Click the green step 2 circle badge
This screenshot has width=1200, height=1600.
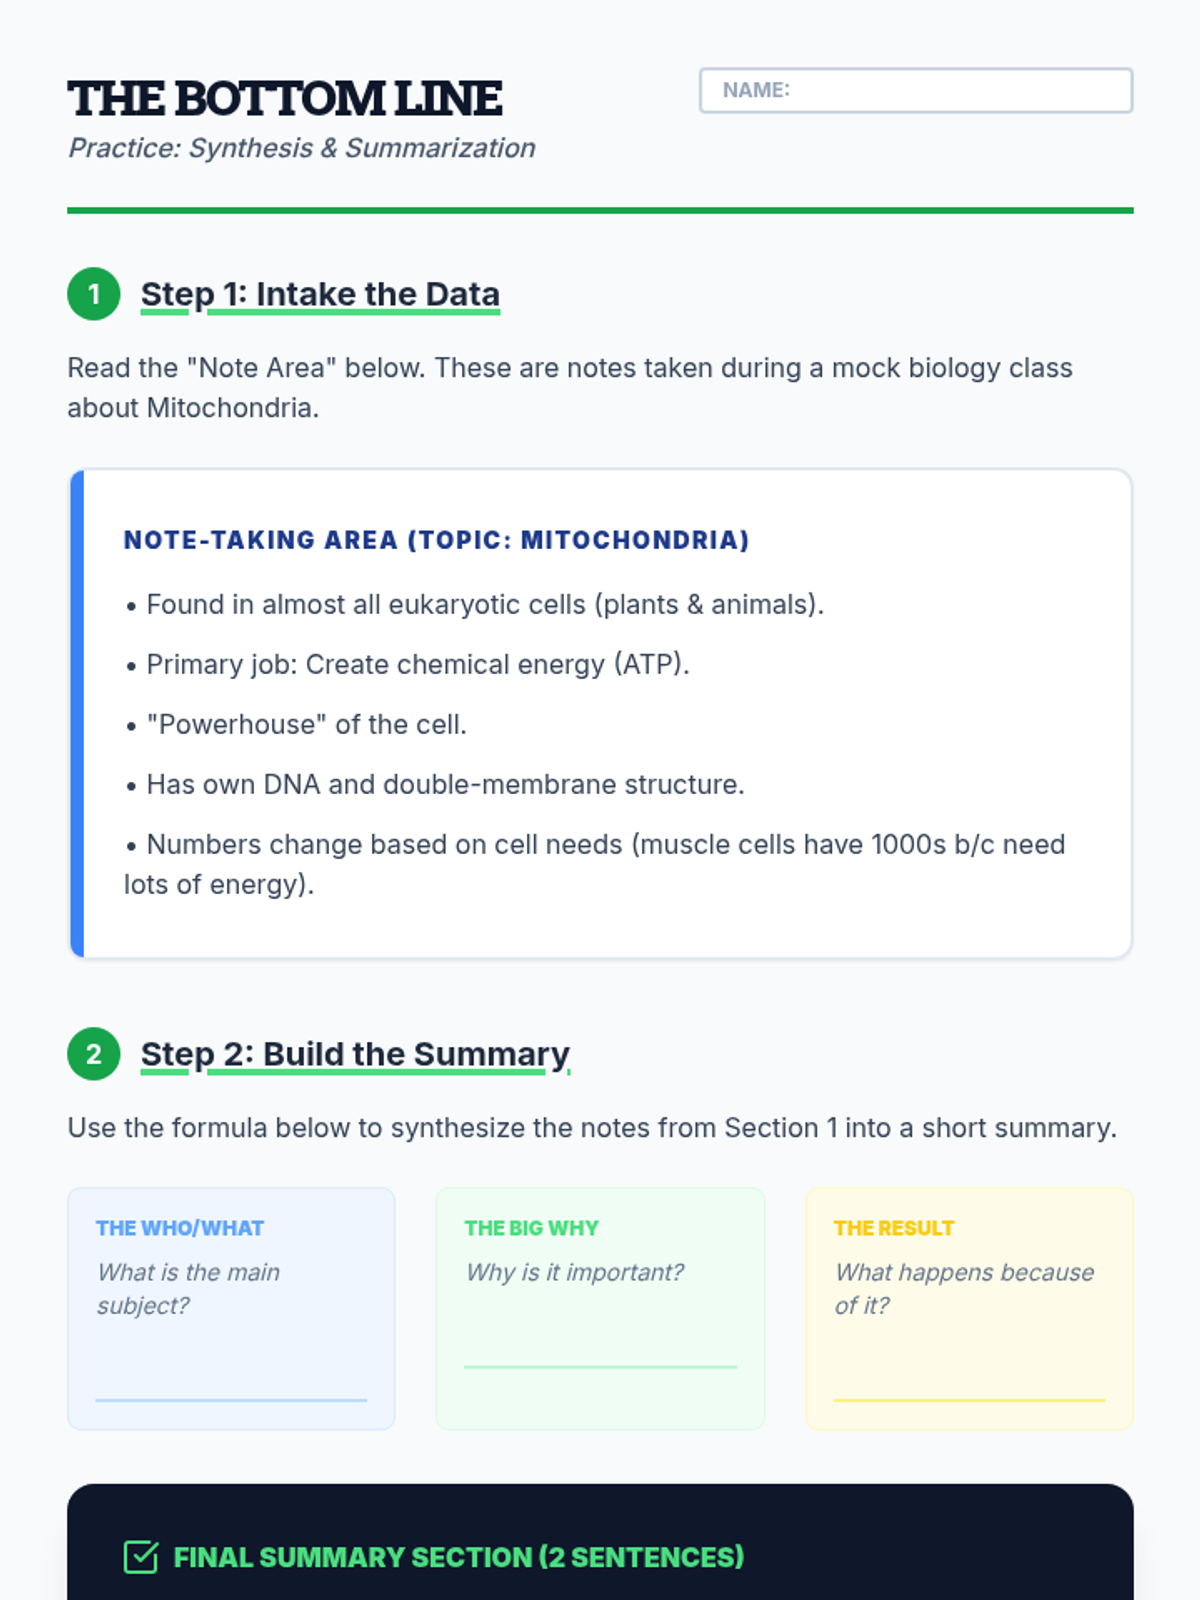[94, 1054]
